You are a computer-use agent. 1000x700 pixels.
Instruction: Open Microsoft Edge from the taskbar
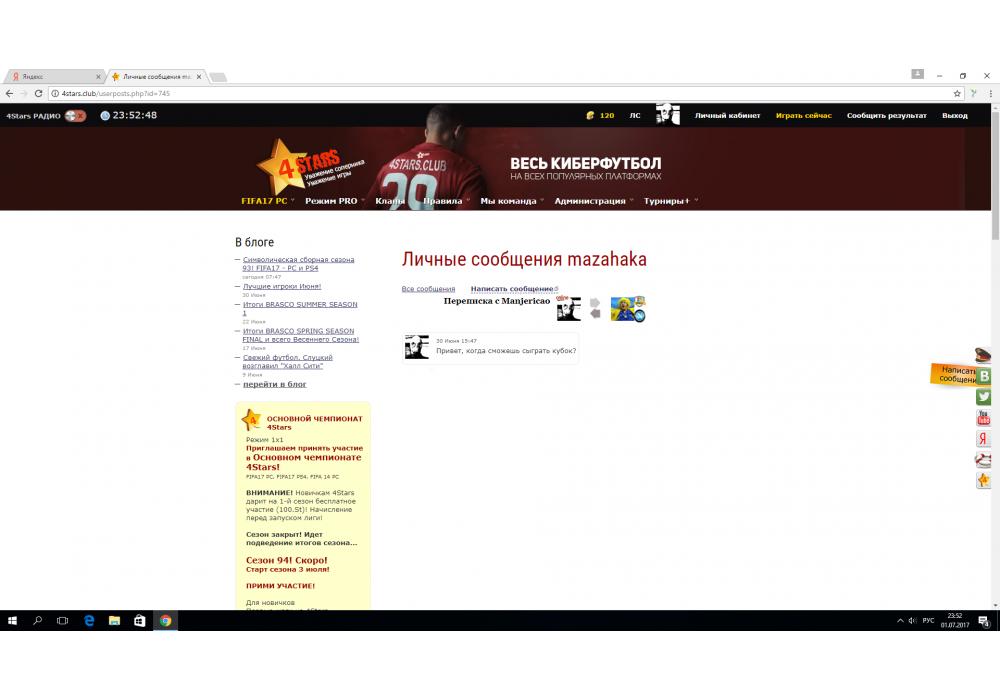click(x=89, y=621)
